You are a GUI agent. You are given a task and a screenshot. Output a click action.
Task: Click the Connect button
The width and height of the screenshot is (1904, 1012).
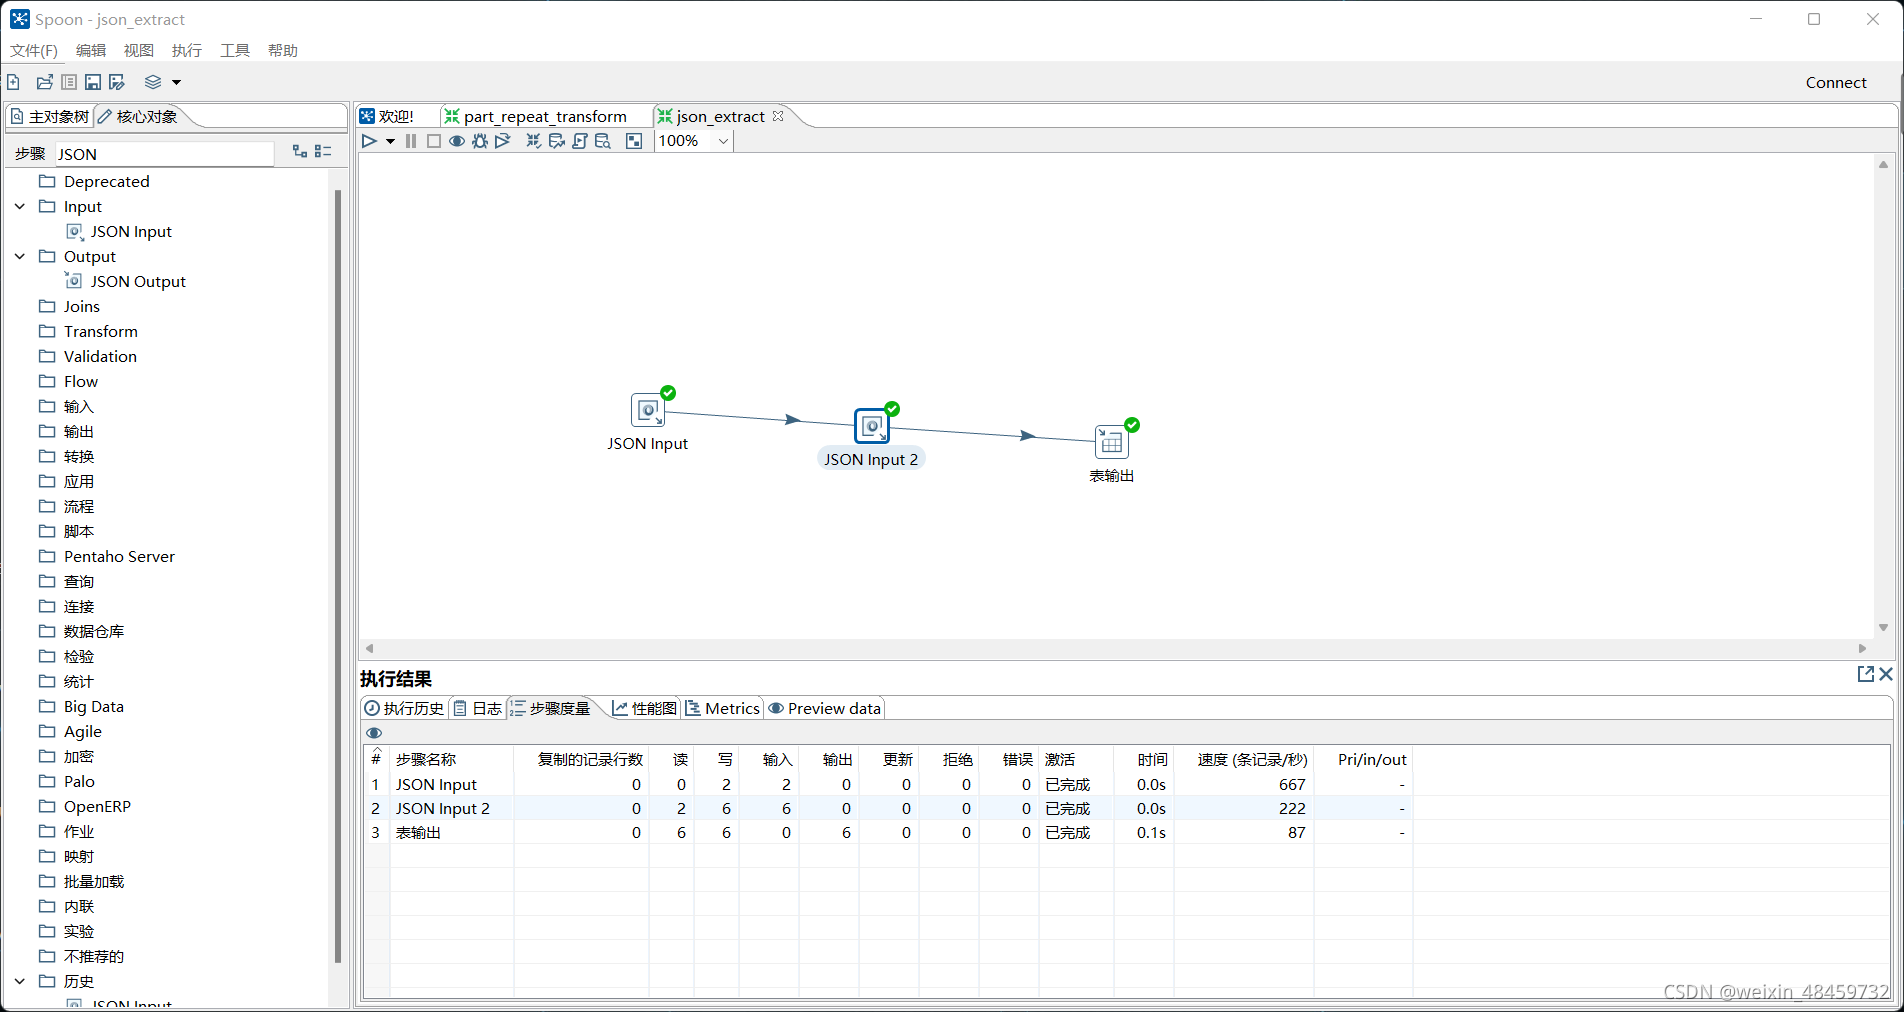tap(1836, 82)
